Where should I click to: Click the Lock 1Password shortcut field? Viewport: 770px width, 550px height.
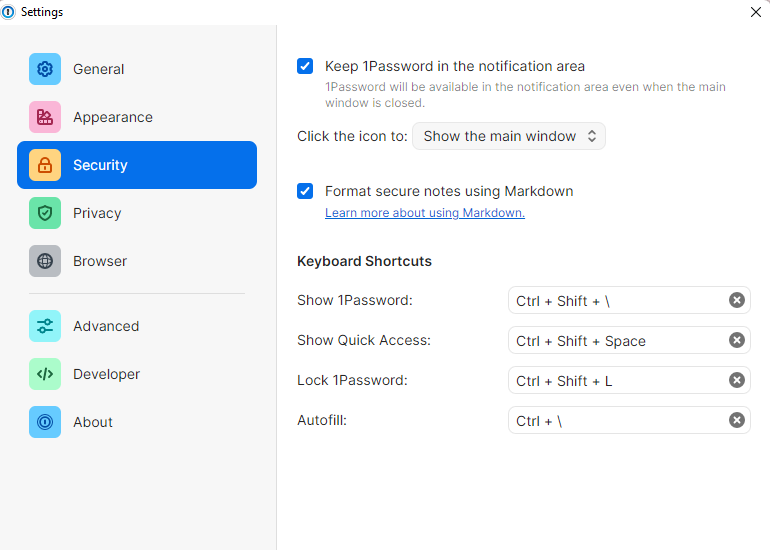615,380
